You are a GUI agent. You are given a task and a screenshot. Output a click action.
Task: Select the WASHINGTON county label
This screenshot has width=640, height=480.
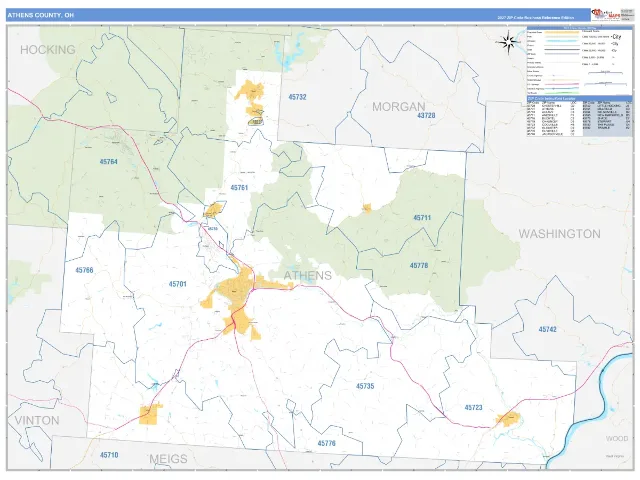559,234
